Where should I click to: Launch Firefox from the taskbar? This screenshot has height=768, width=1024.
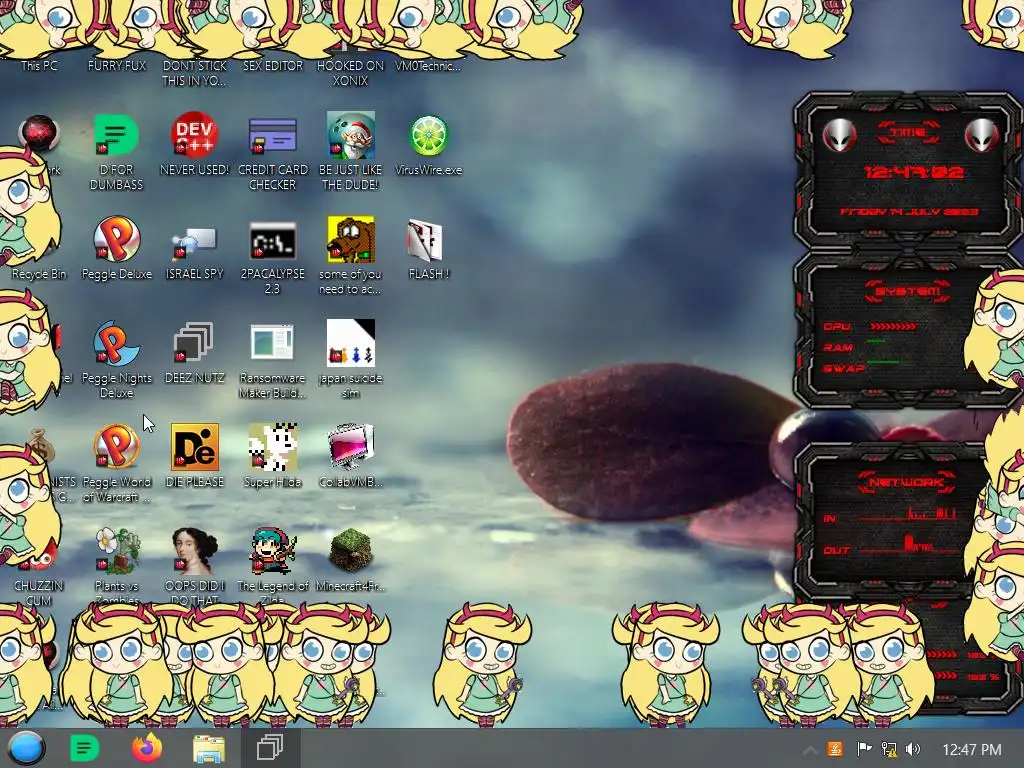coord(147,748)
